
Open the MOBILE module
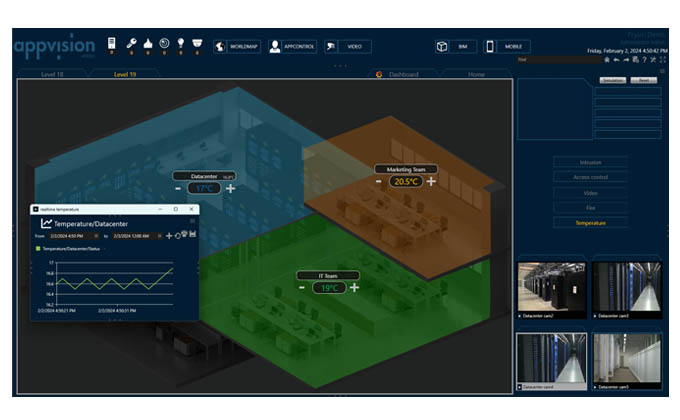507,47
